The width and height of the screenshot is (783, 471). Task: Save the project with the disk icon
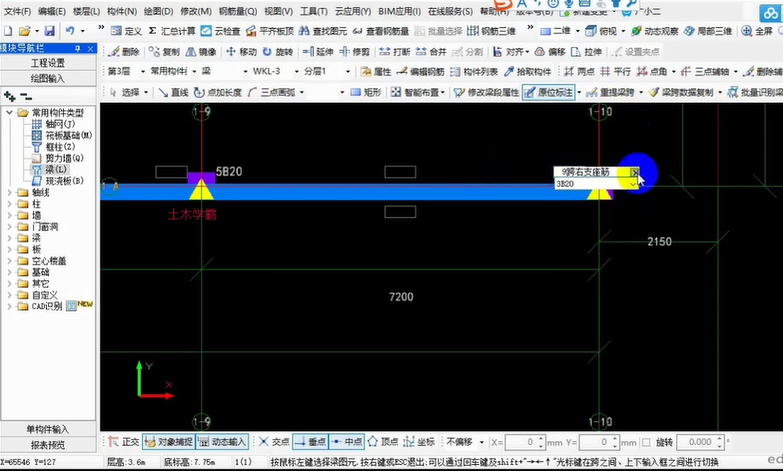click(x=49, y=31)
